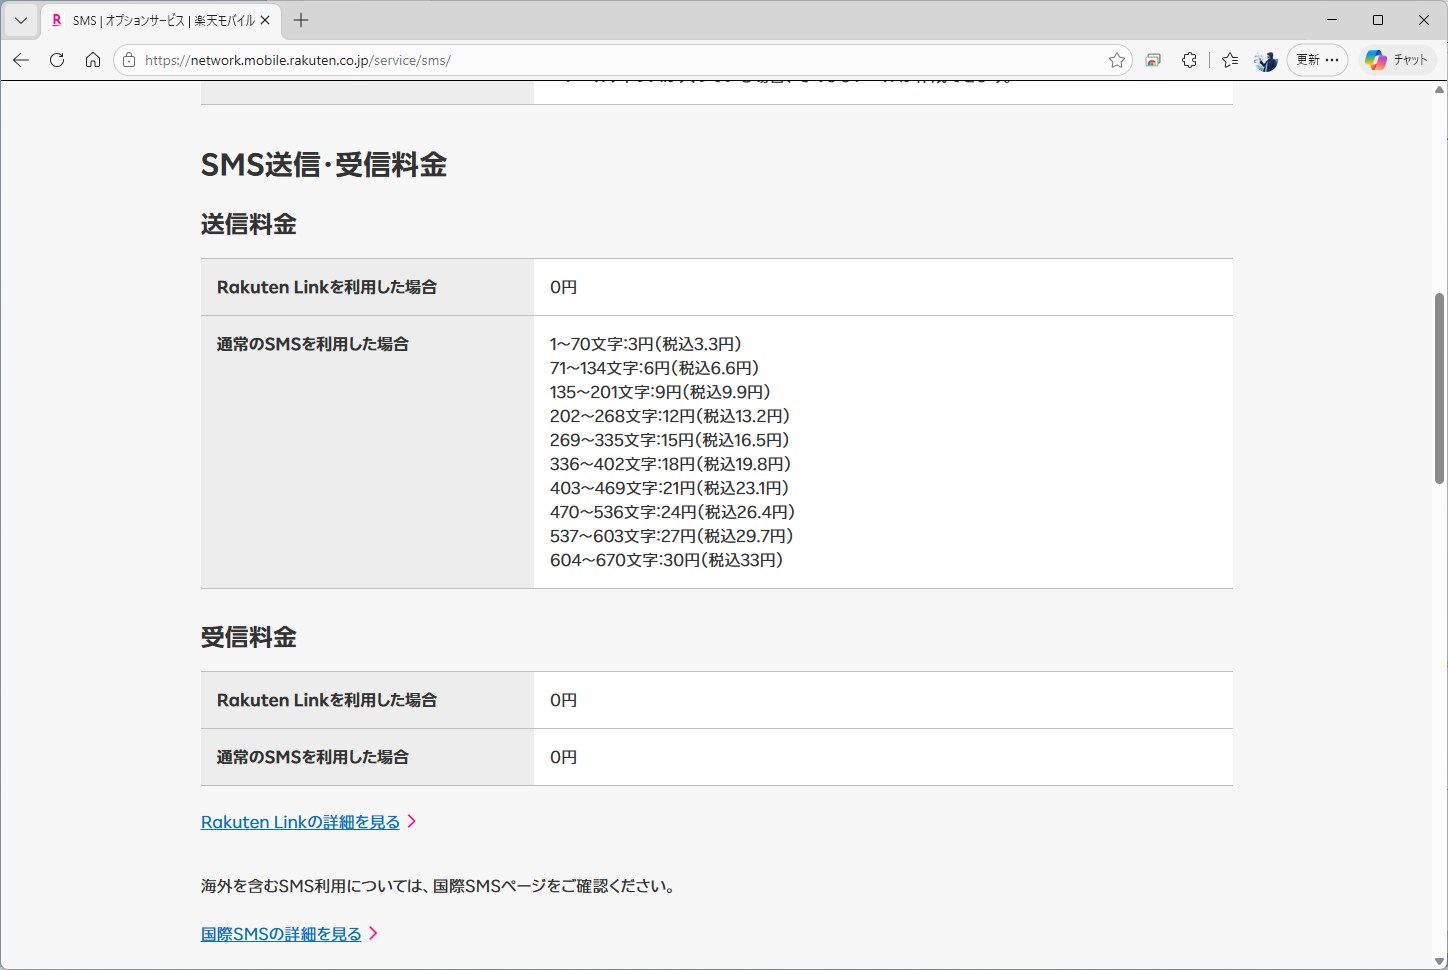Click the 海外を含むSMS利用については note text
Image resolution: width=1448 pixels, height=970 pixels.
pos(441,886)
